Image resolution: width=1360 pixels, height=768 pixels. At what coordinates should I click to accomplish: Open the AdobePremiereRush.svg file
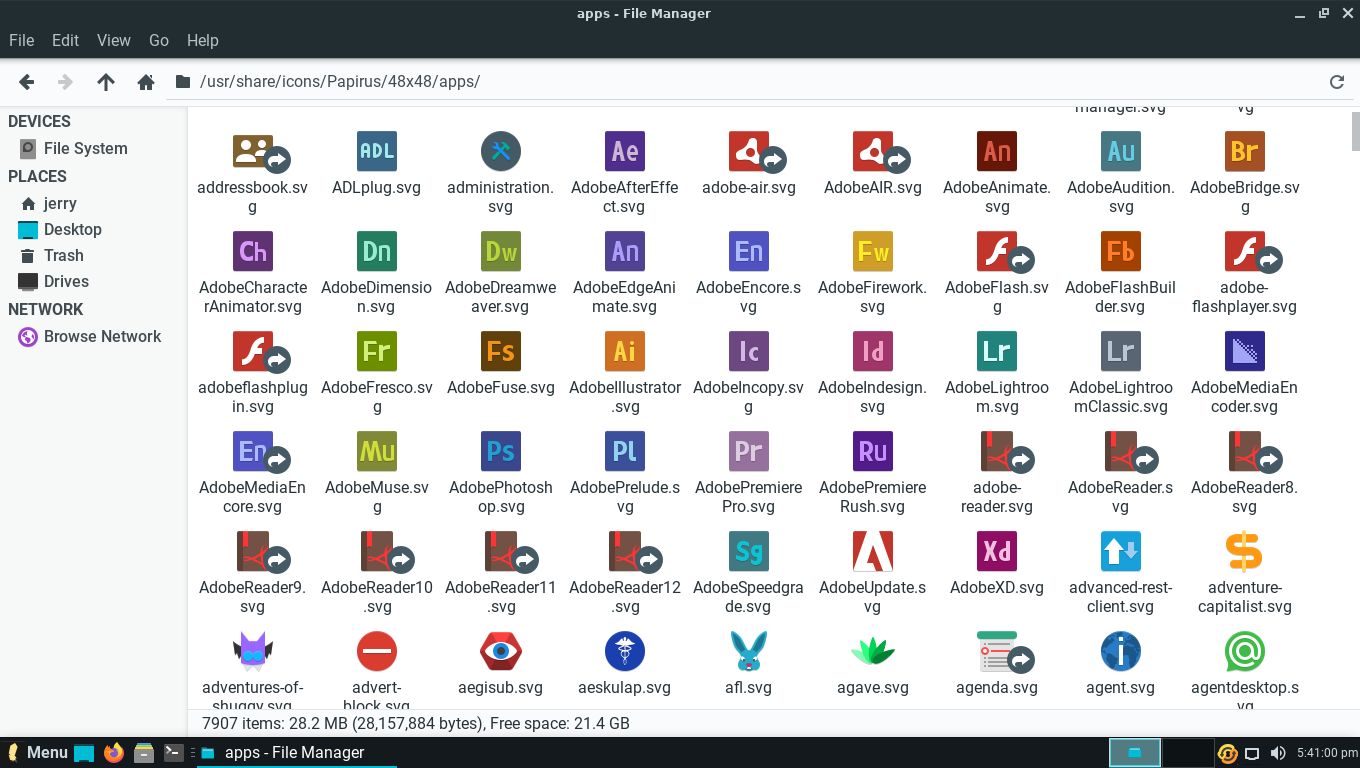tap(872, 451)
